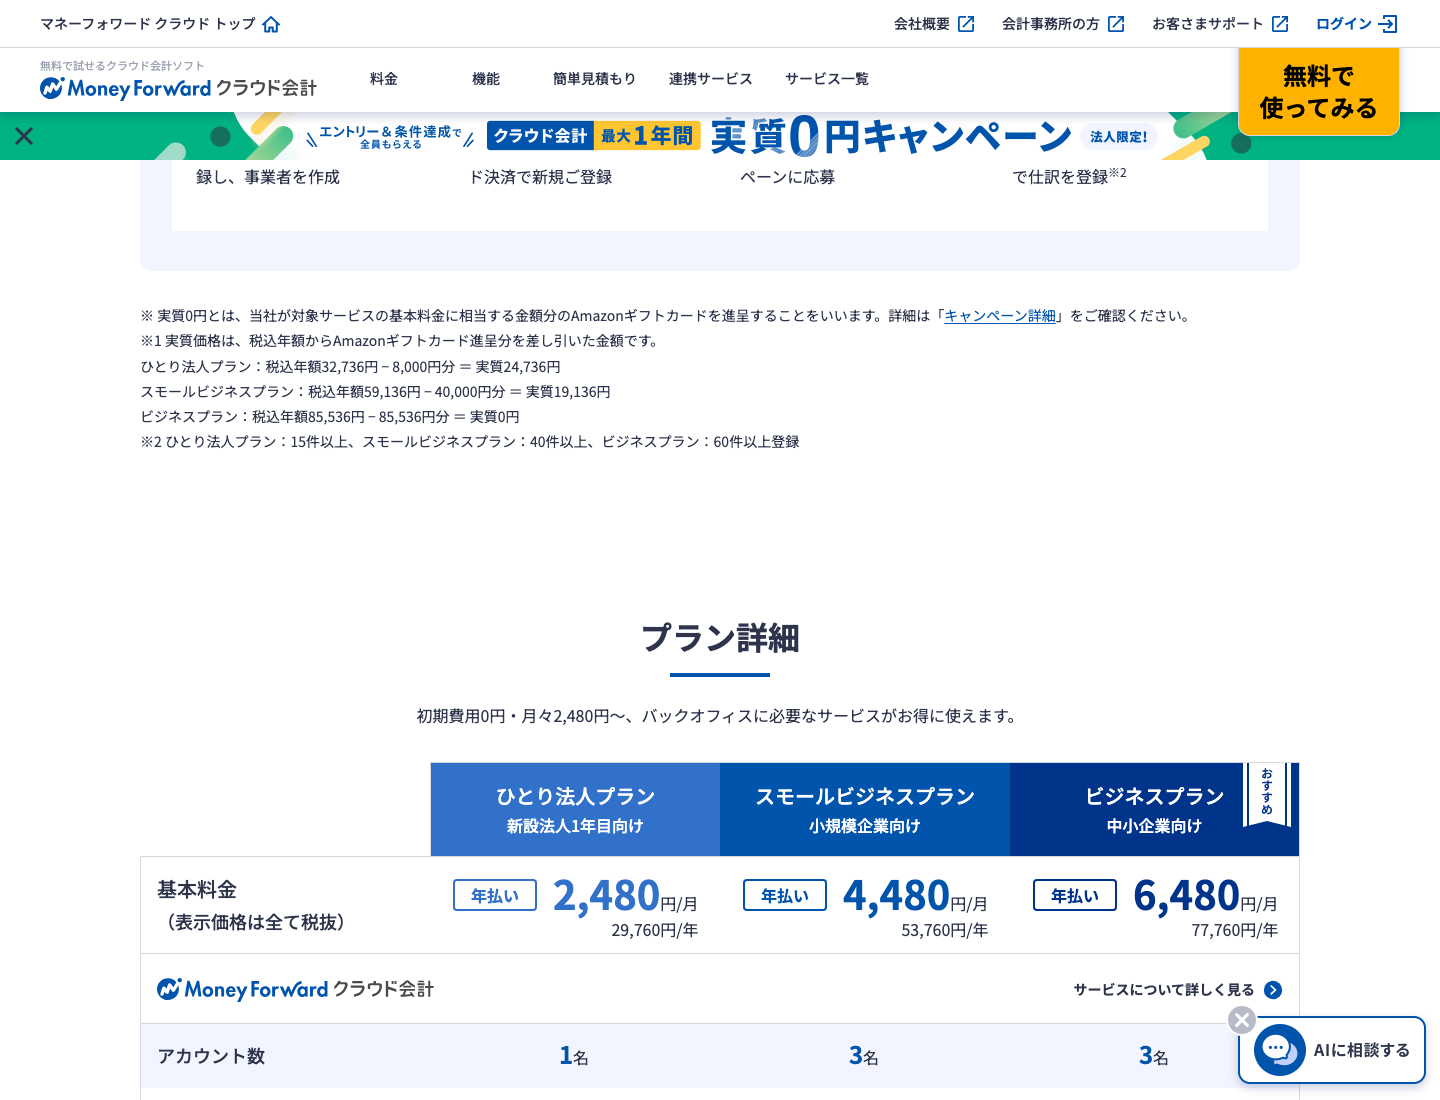Click the Money Forward クラウド会計 logo in the plan table
Image resolution: width=1440 pixels, height=1100 pixels.
pyautogui.click(x=295, y=989)
